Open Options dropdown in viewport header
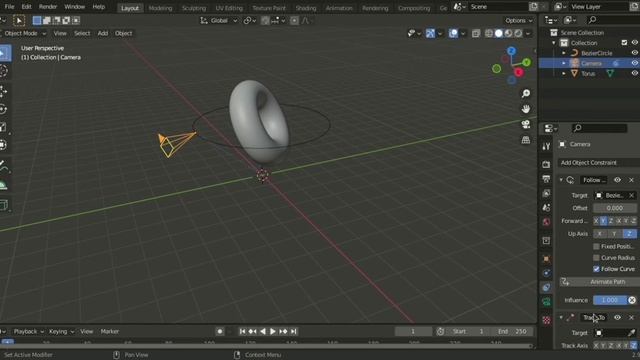Screen dimensions: 640x360 click(x=518, y=20)
